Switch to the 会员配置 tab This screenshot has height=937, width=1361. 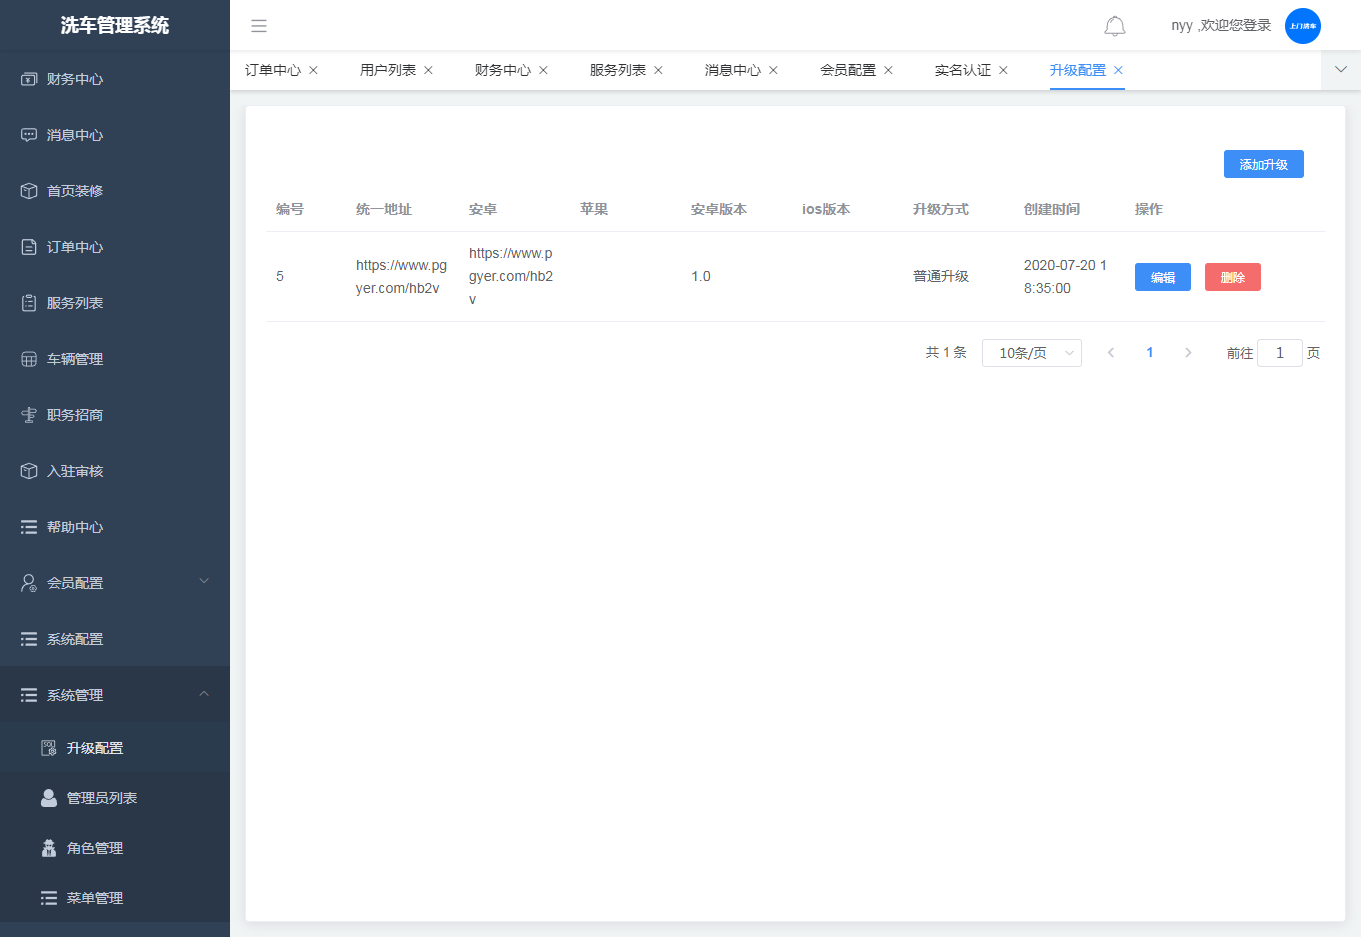click(847, 70)
